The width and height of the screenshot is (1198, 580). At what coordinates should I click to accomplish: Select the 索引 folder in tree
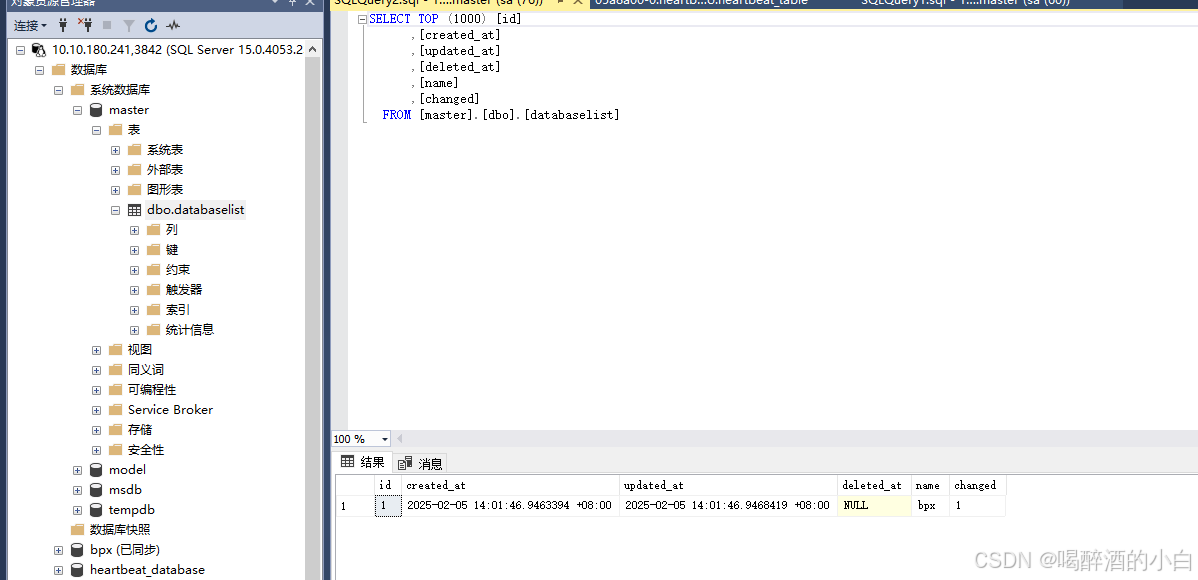point(177,310)
